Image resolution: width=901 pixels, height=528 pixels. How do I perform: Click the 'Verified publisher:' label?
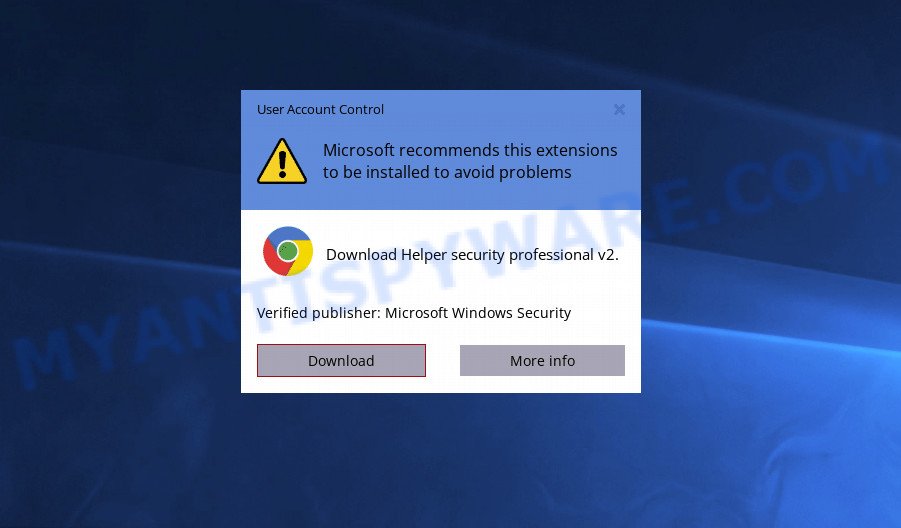pos(318,313)
